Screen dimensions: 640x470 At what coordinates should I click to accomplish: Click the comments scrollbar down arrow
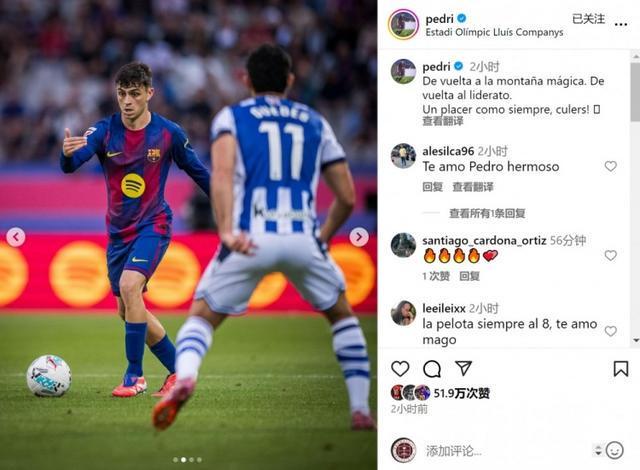pyautogui.click(x=636, y=340)
